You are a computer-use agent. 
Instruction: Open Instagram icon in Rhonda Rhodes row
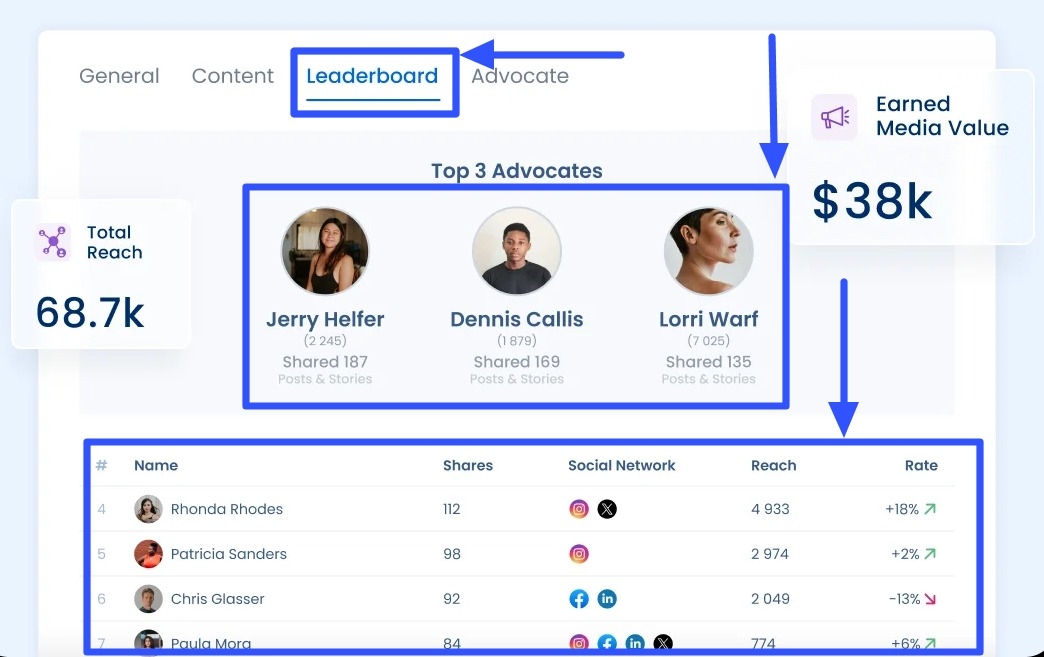coord(580,509)
